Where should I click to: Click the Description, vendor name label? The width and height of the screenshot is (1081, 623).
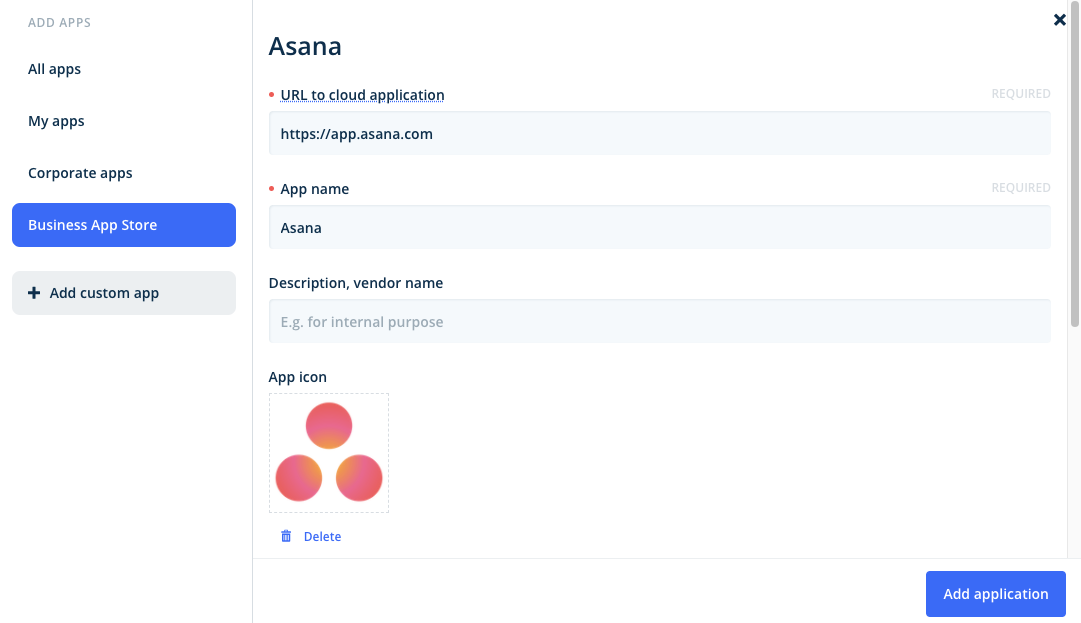tap(356, 283)
